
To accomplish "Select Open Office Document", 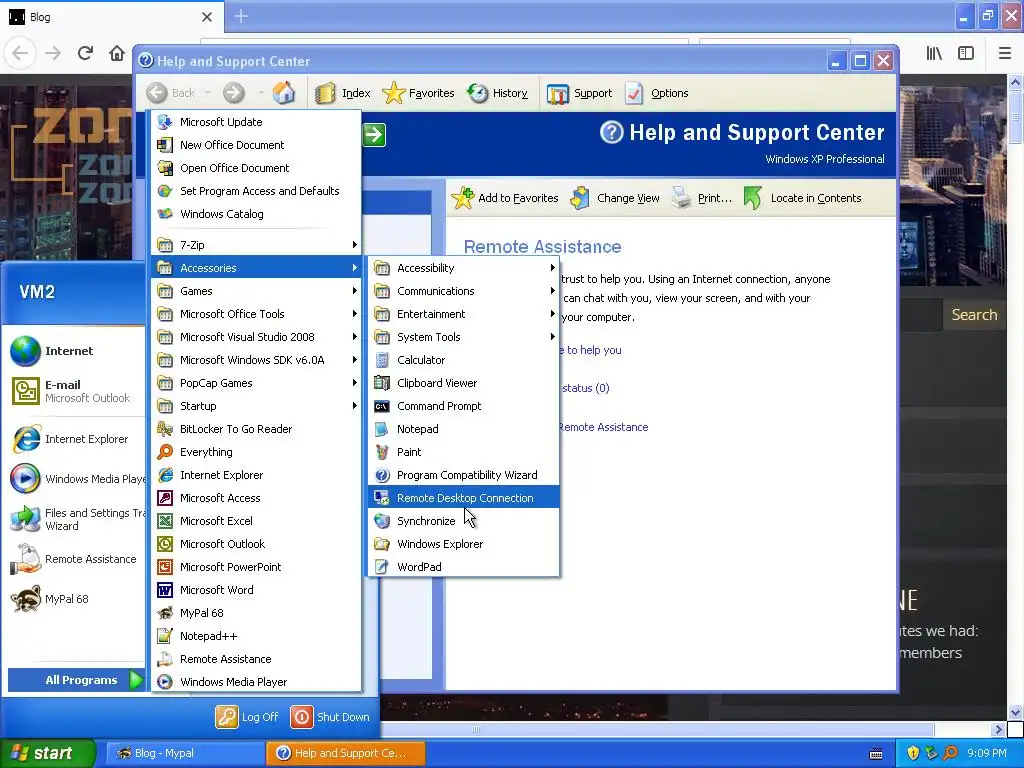I will (x=257, y=168).
